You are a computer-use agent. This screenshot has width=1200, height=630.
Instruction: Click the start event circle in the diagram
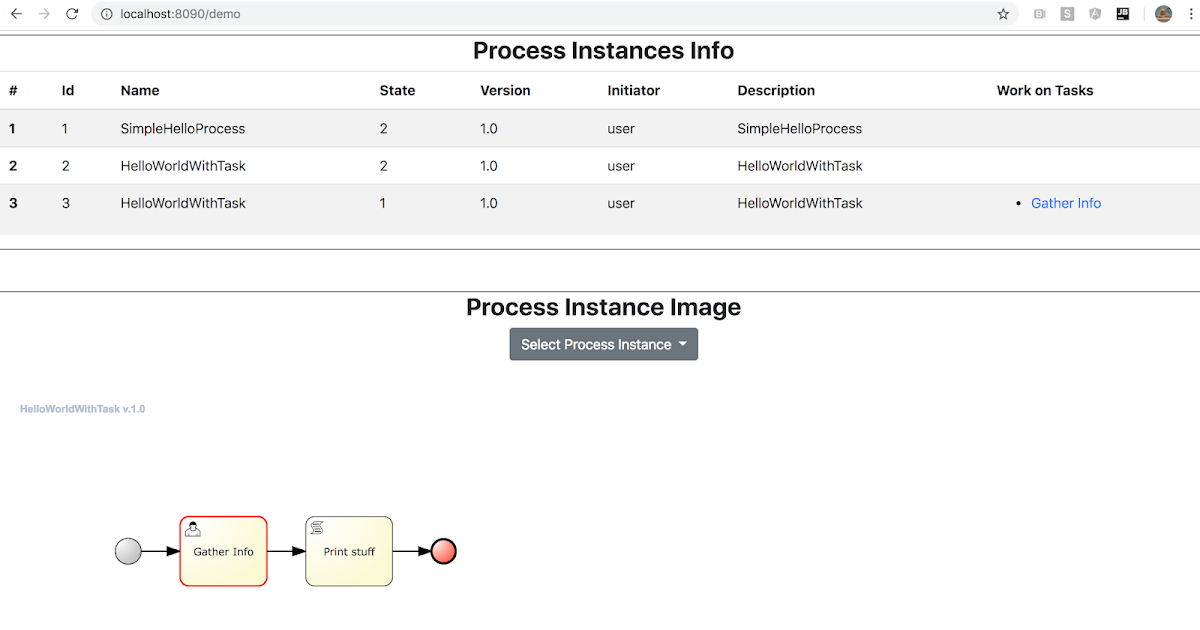(x=128, y=551)
